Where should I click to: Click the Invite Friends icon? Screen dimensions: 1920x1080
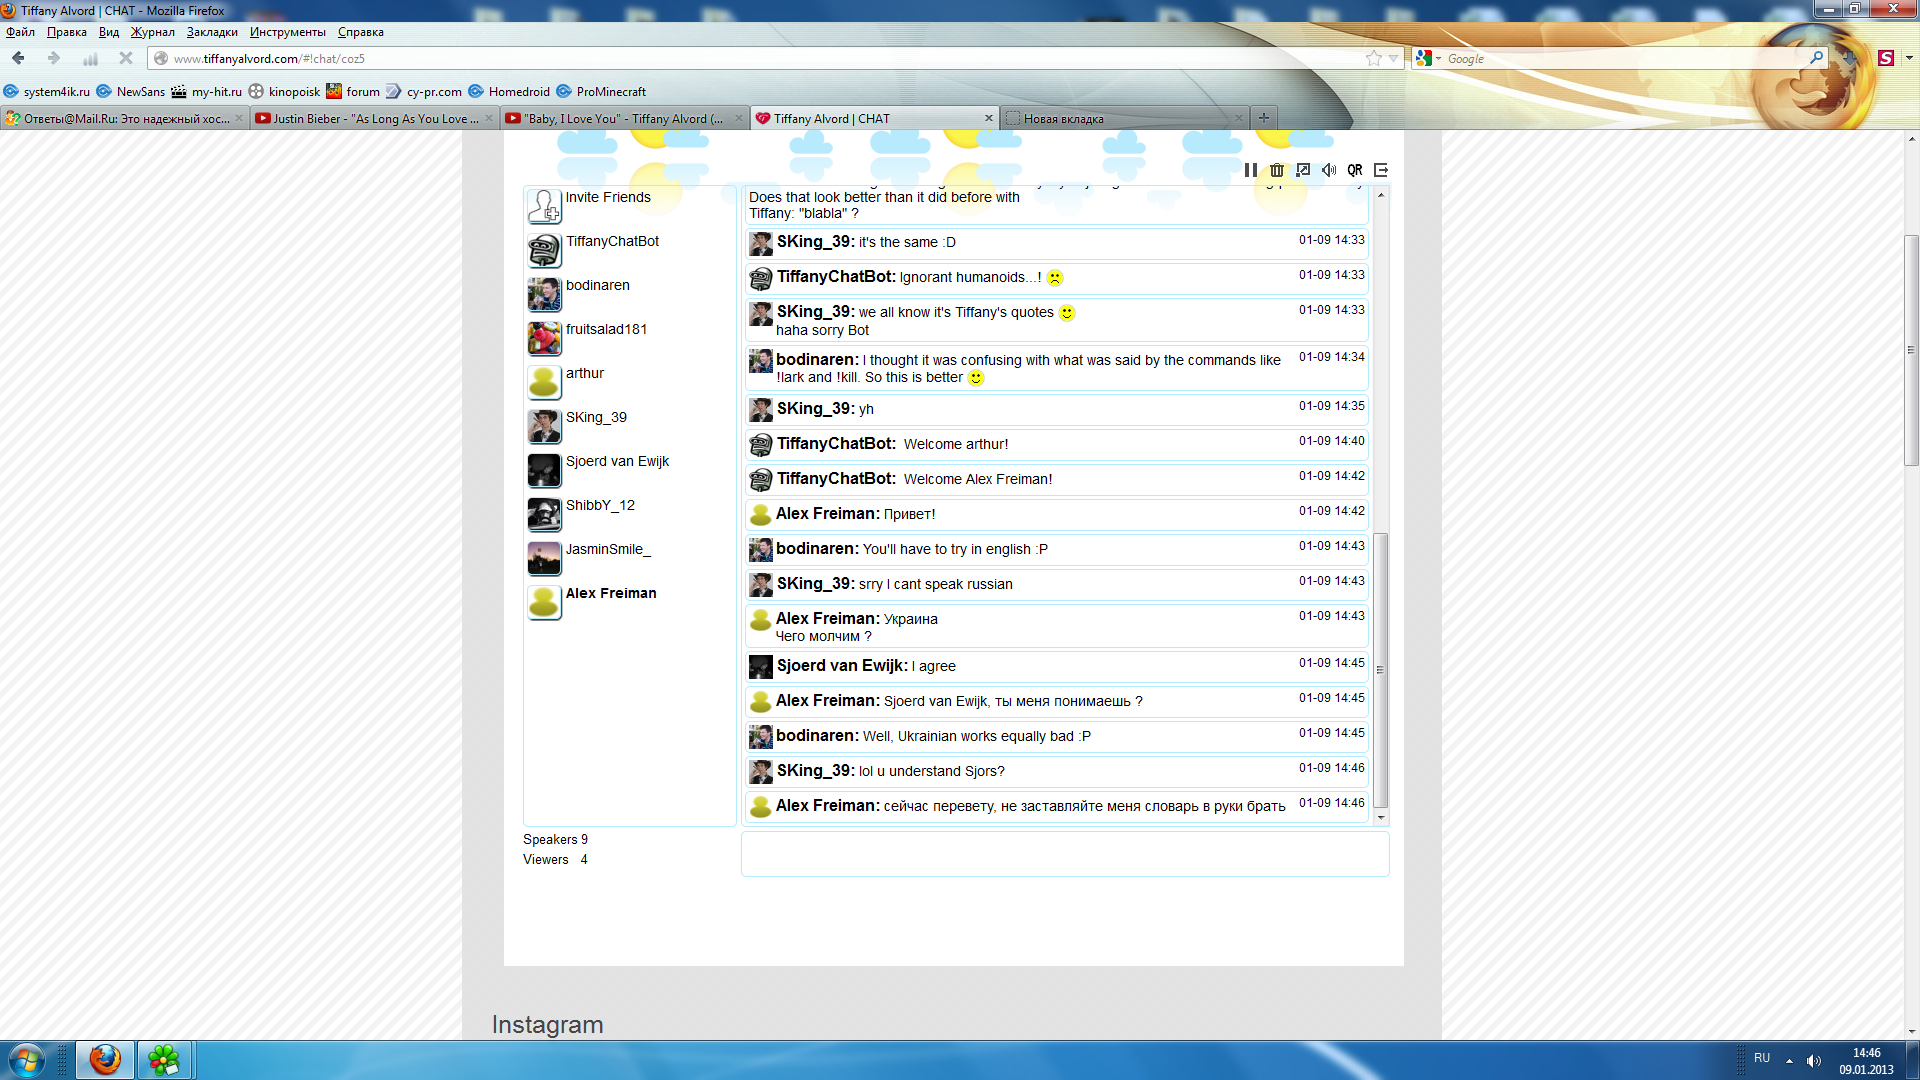(544, 206)
